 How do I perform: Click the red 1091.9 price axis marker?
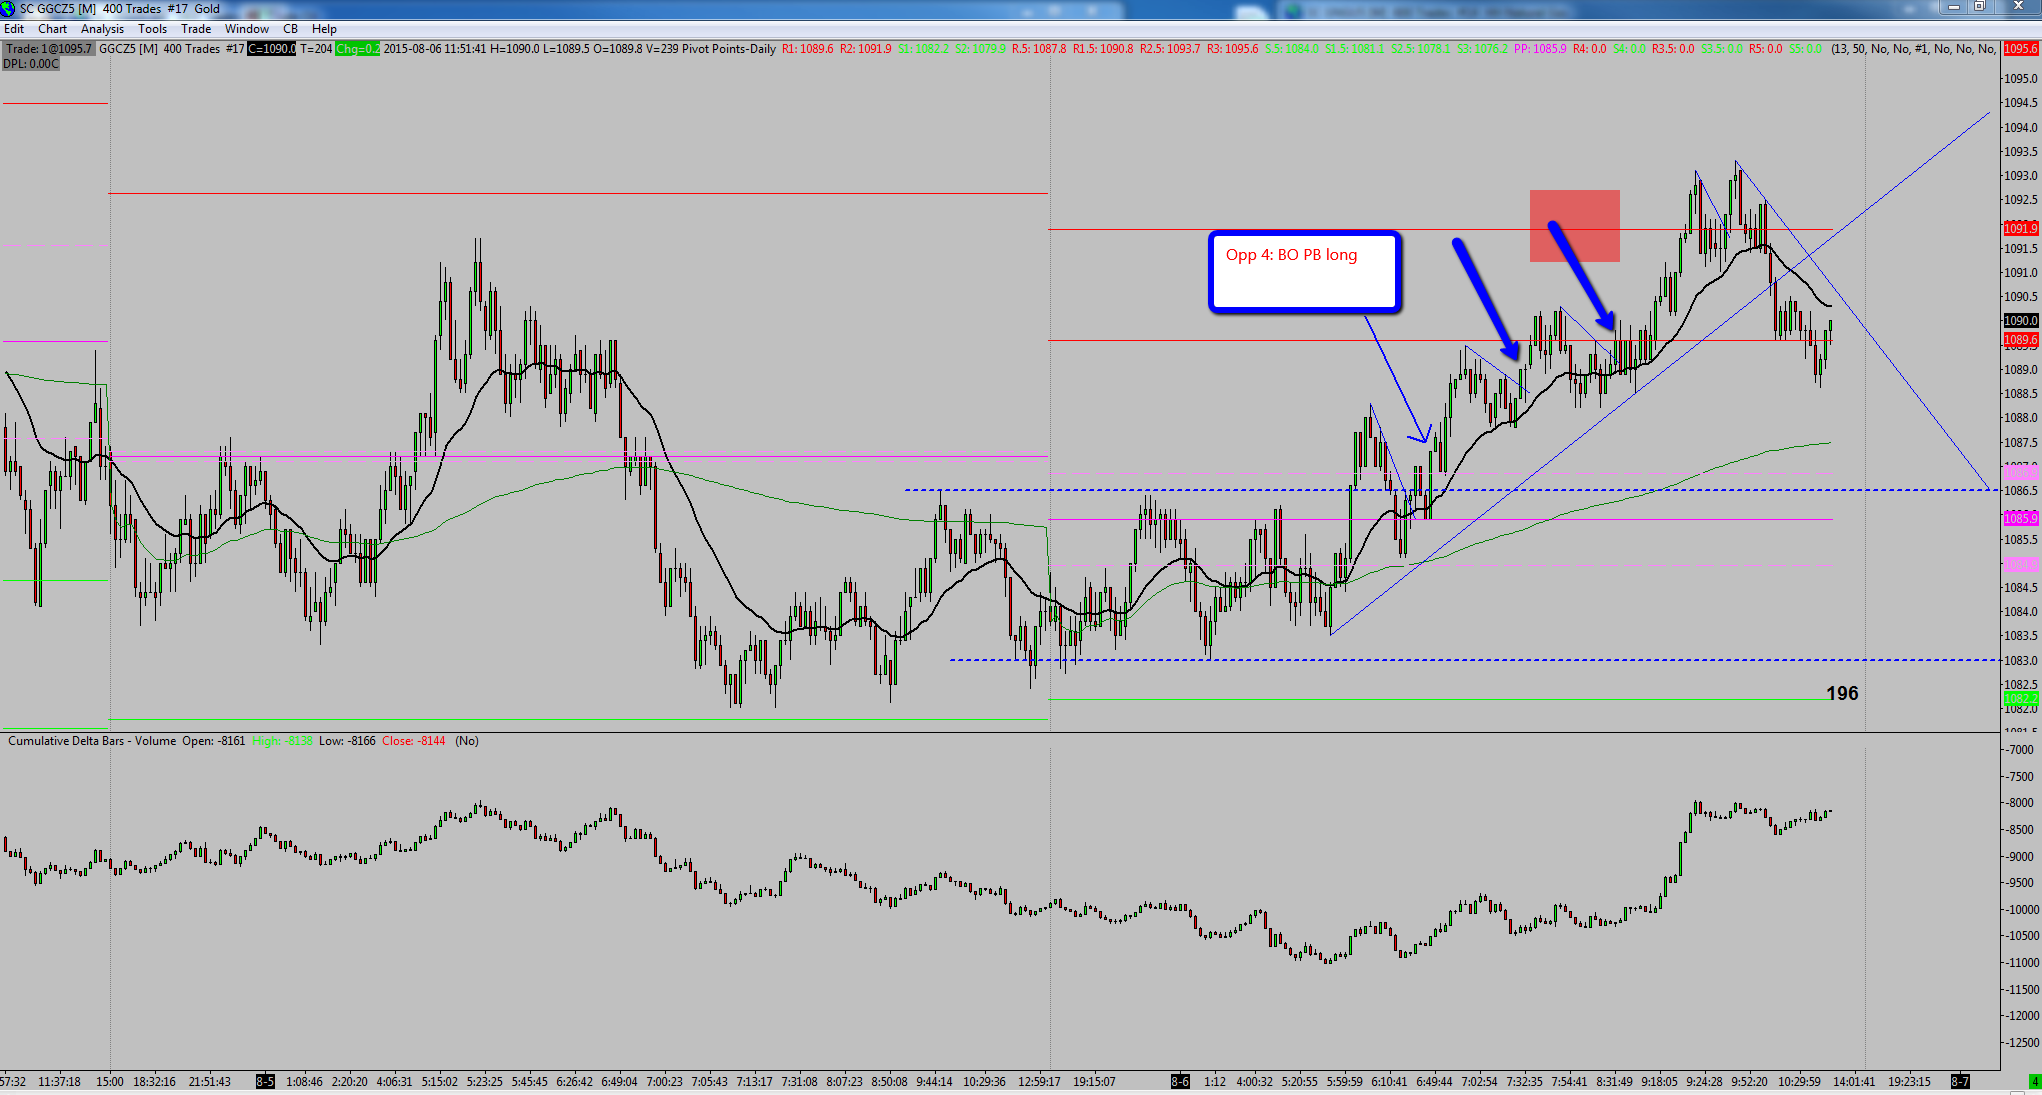pos(2020,229)
